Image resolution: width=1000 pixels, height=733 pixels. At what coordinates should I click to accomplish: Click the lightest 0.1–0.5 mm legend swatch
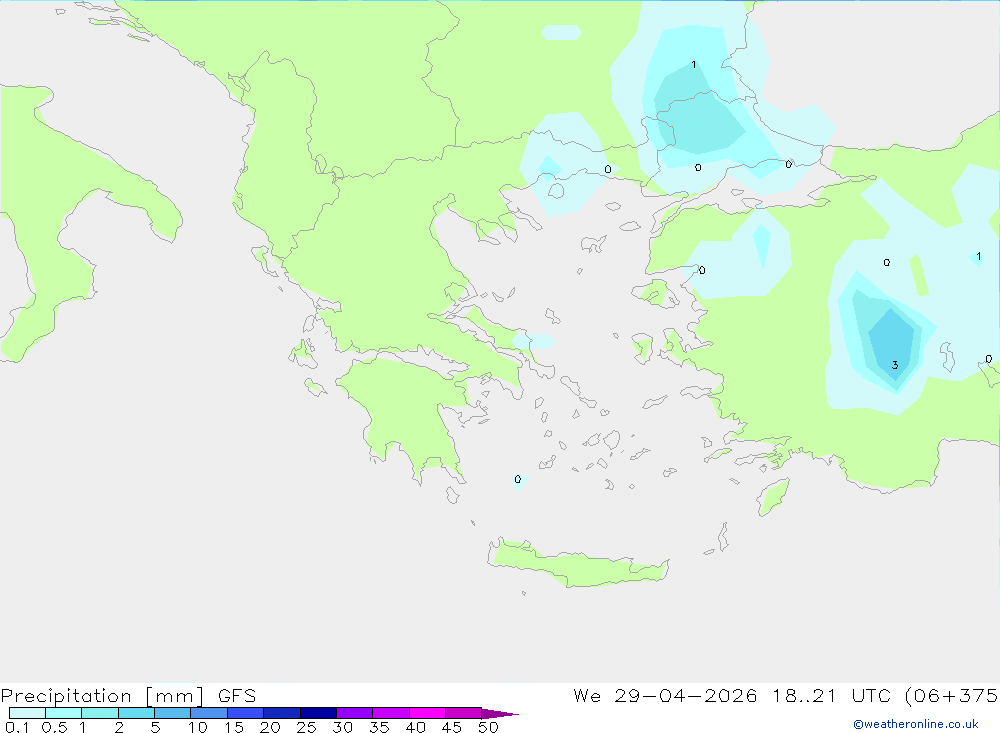[27, 713]
